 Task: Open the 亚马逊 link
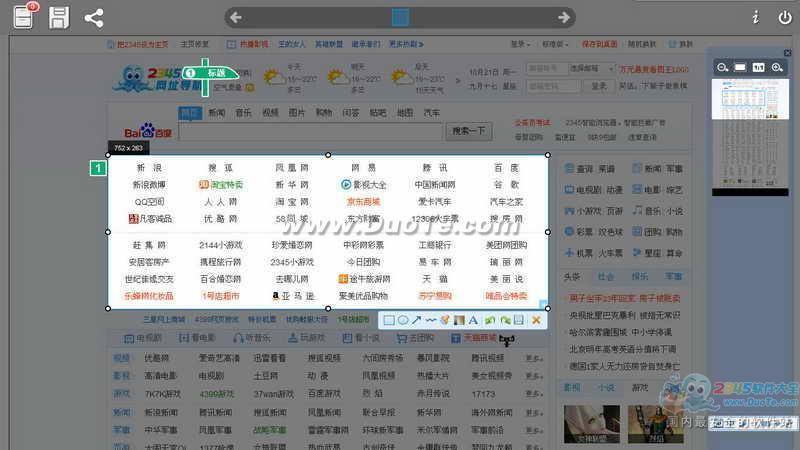(293, 296)
